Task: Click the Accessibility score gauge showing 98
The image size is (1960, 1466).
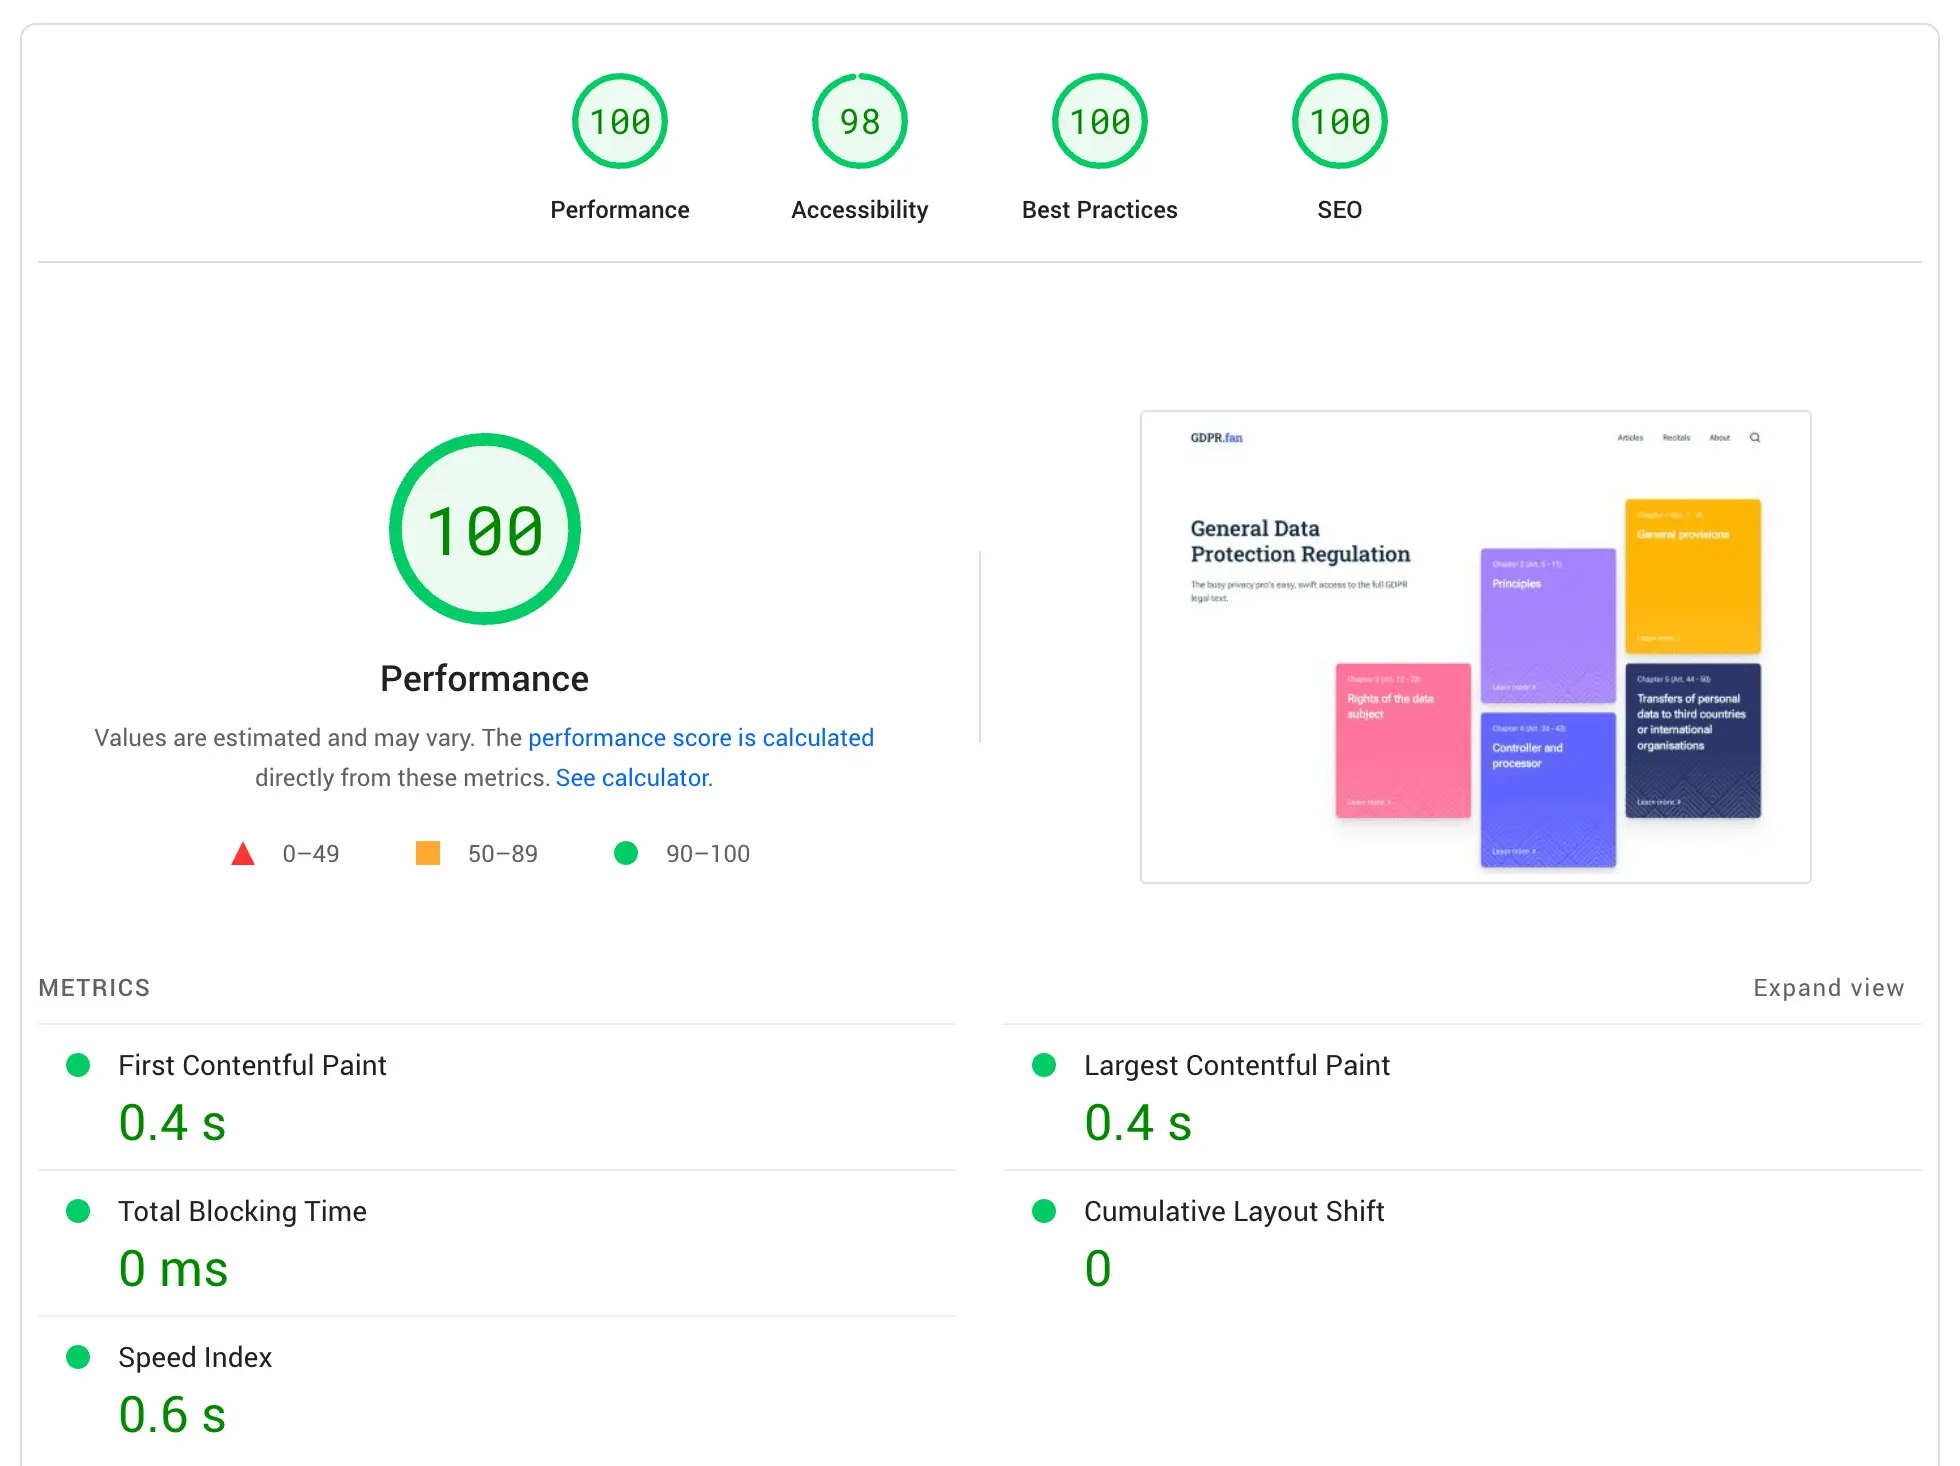Action: point(859,120)
